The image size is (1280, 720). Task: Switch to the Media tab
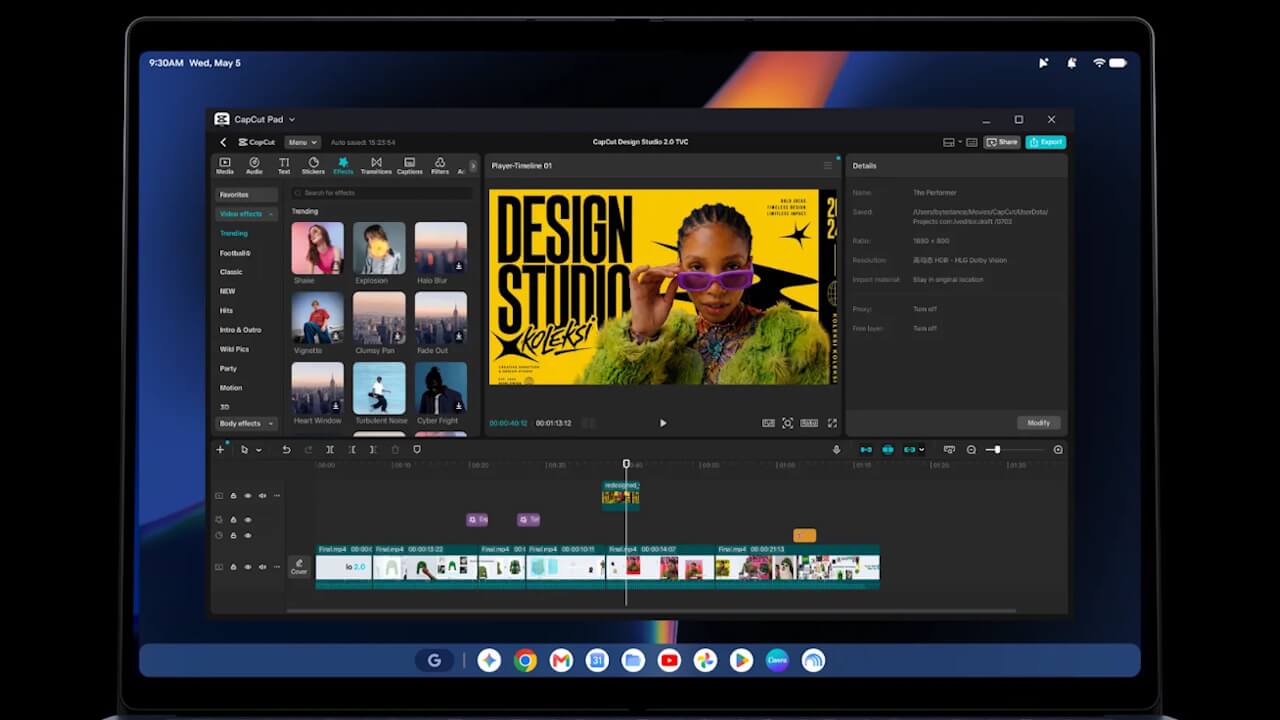[x=225, y=166]
